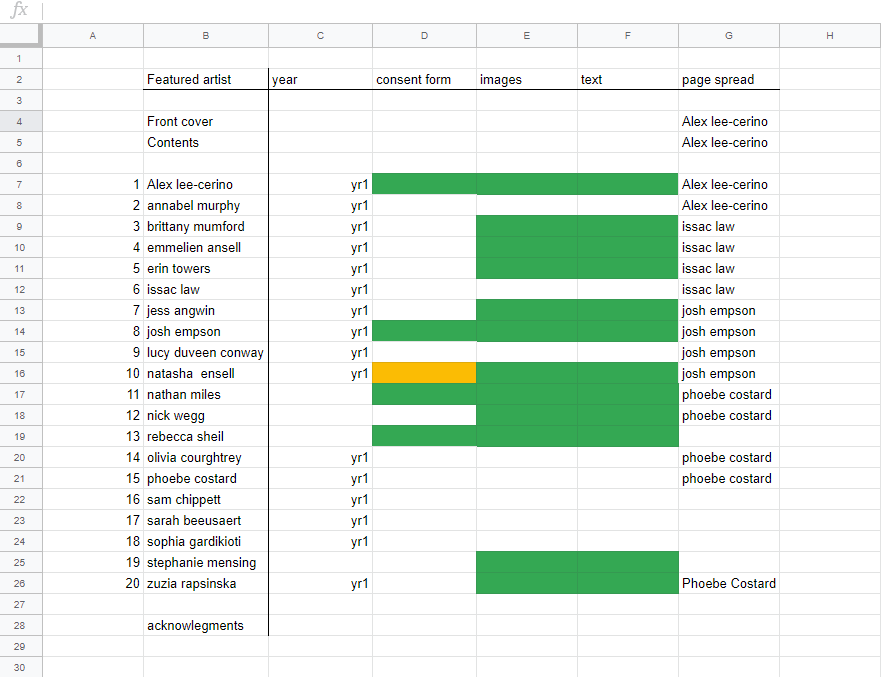The height and width of the screenshot is (677, 881).
Task: Click the orange consent form cell for natasha ensell
Action: [x=424, y=374]
